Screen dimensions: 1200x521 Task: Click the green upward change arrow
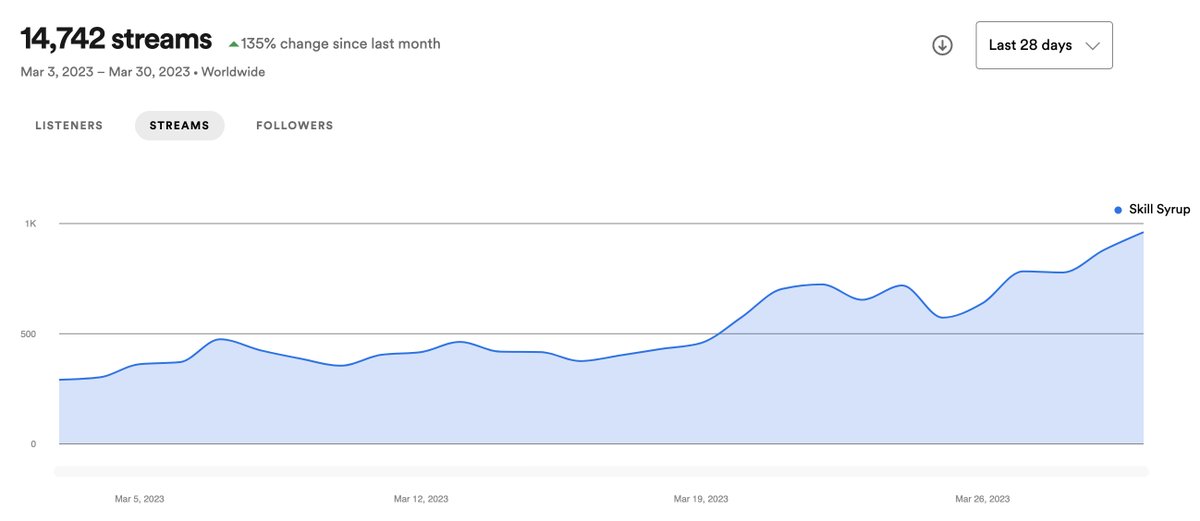(233, 44)
